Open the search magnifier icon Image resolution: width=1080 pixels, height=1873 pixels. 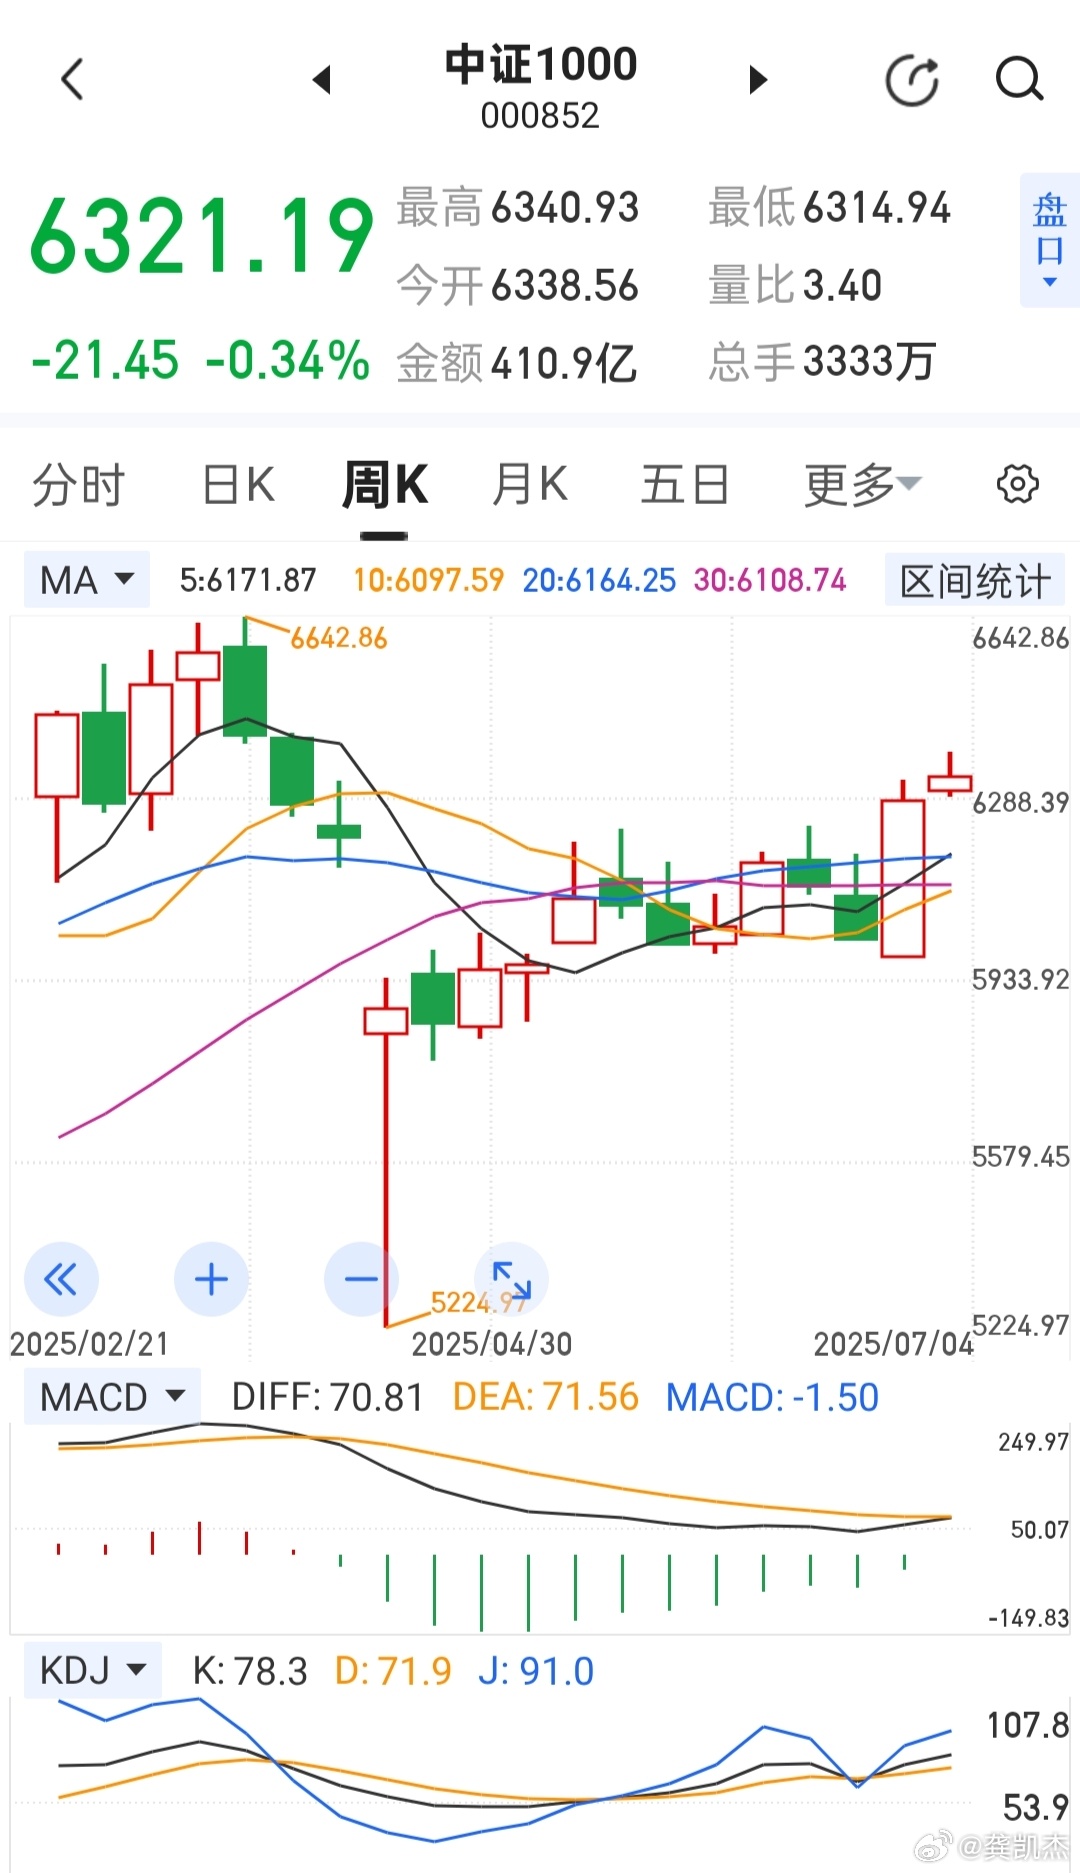(1020, 79)
